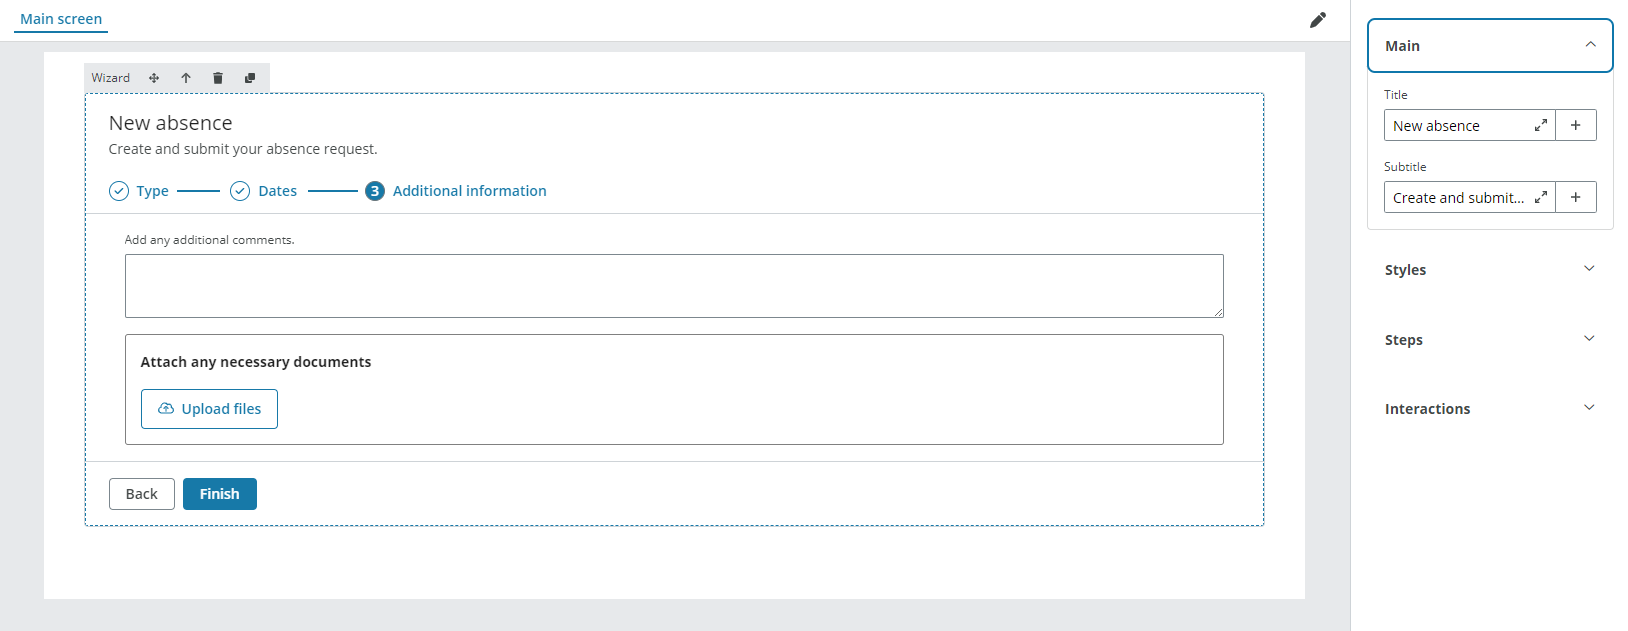Open the screen rename pencil icon
Screen dimensions: 1628x631
point(1318,20)
